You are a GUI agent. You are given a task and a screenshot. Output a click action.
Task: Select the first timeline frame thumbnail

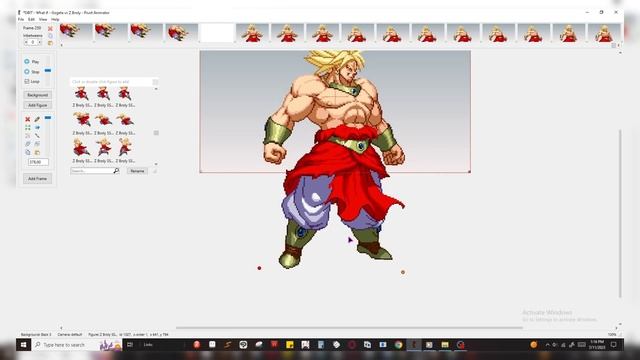tap(76, 33)
